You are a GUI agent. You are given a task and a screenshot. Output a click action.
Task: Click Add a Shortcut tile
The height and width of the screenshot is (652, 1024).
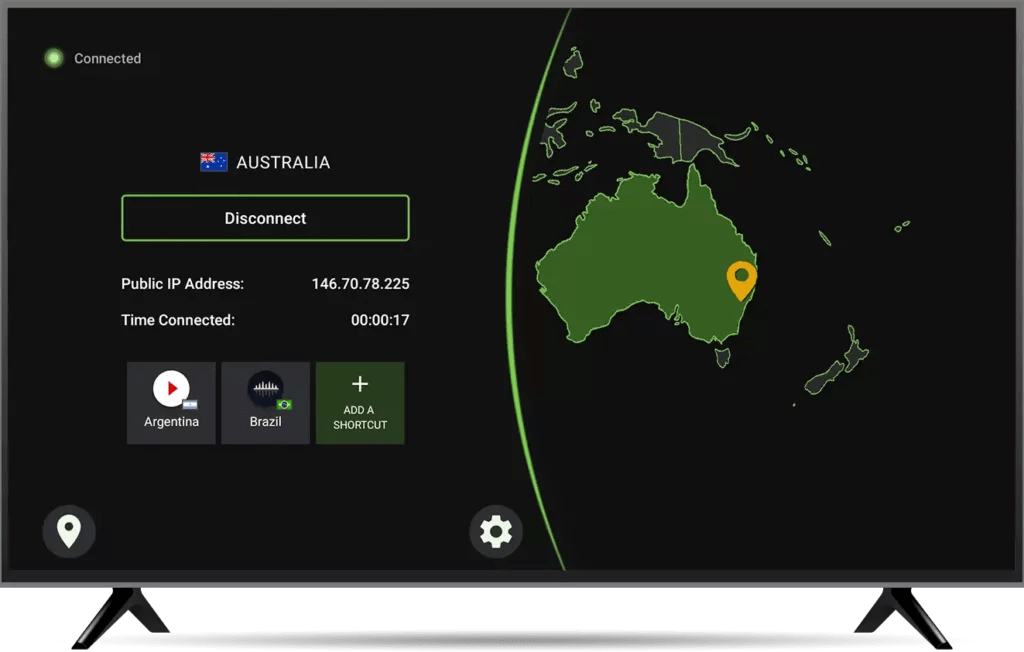pos(360,402)
